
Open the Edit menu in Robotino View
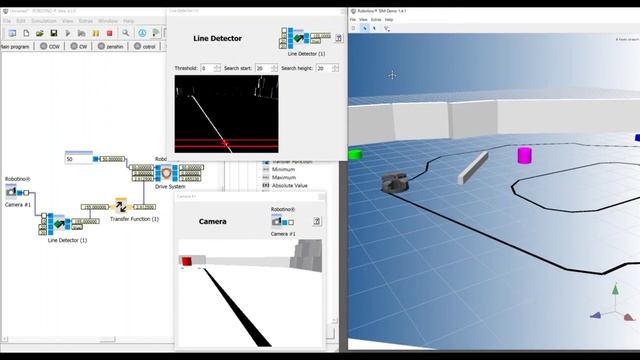coord(21,21)
